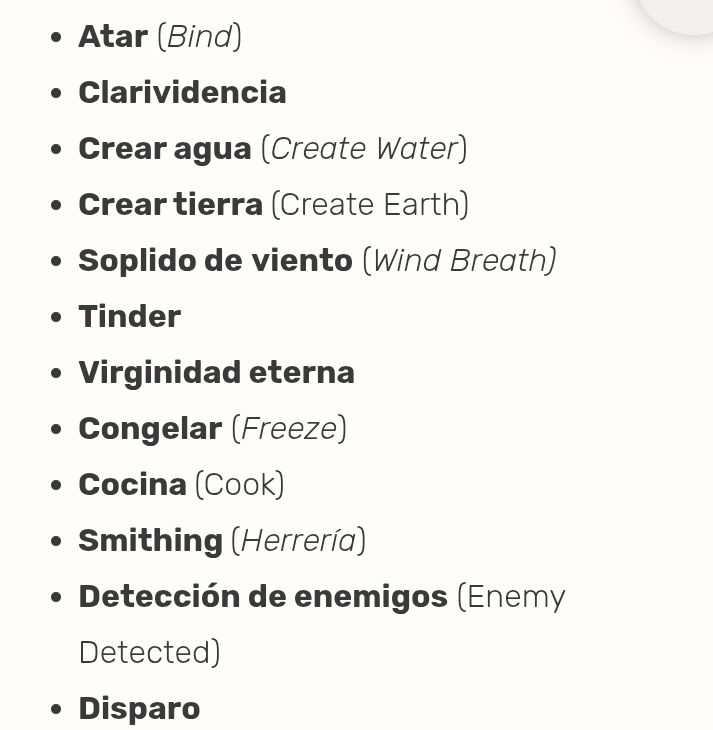
Task: Click the italic word Freeze
Action: click(x=289, y=429)
